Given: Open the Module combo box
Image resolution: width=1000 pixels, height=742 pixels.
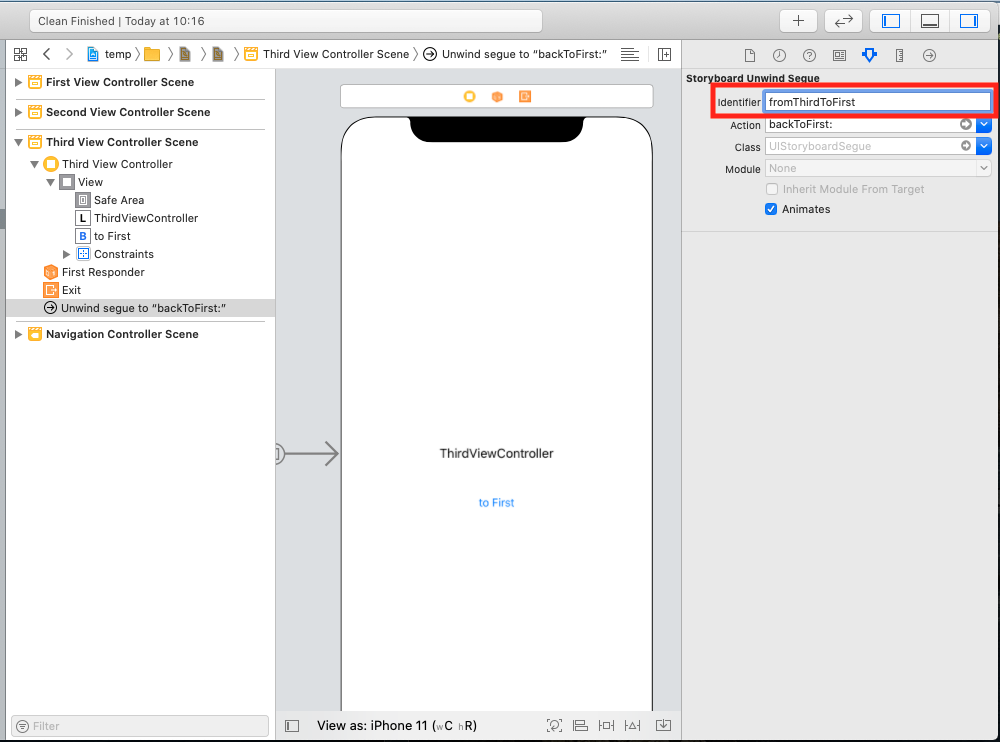Looking at the screenshot, I should click(878, 168).
